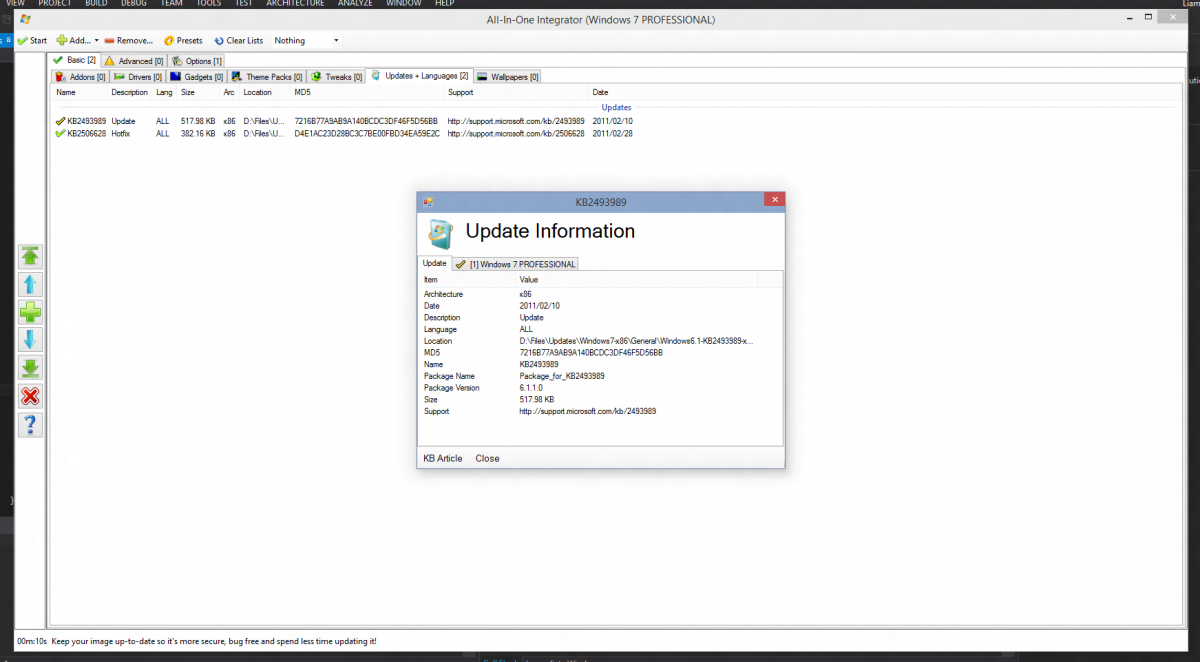Click Close at the dialog bottom
The height and width of the screenshot is (662, 1200).
tap(487, 458)
